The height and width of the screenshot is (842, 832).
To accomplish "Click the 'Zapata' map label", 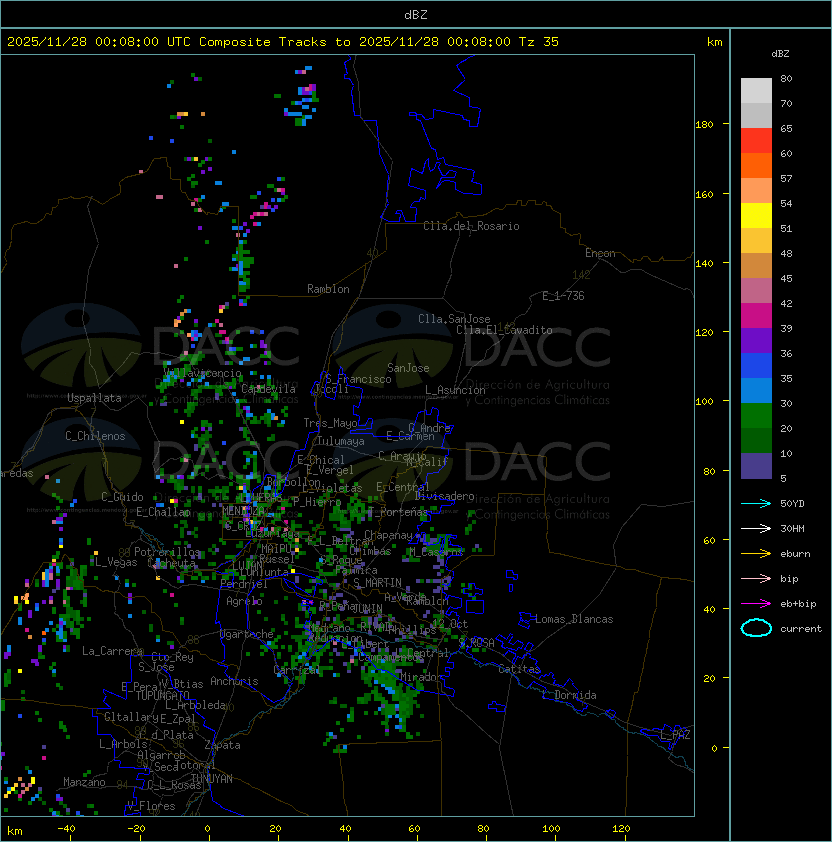I will tap(222, 745).
